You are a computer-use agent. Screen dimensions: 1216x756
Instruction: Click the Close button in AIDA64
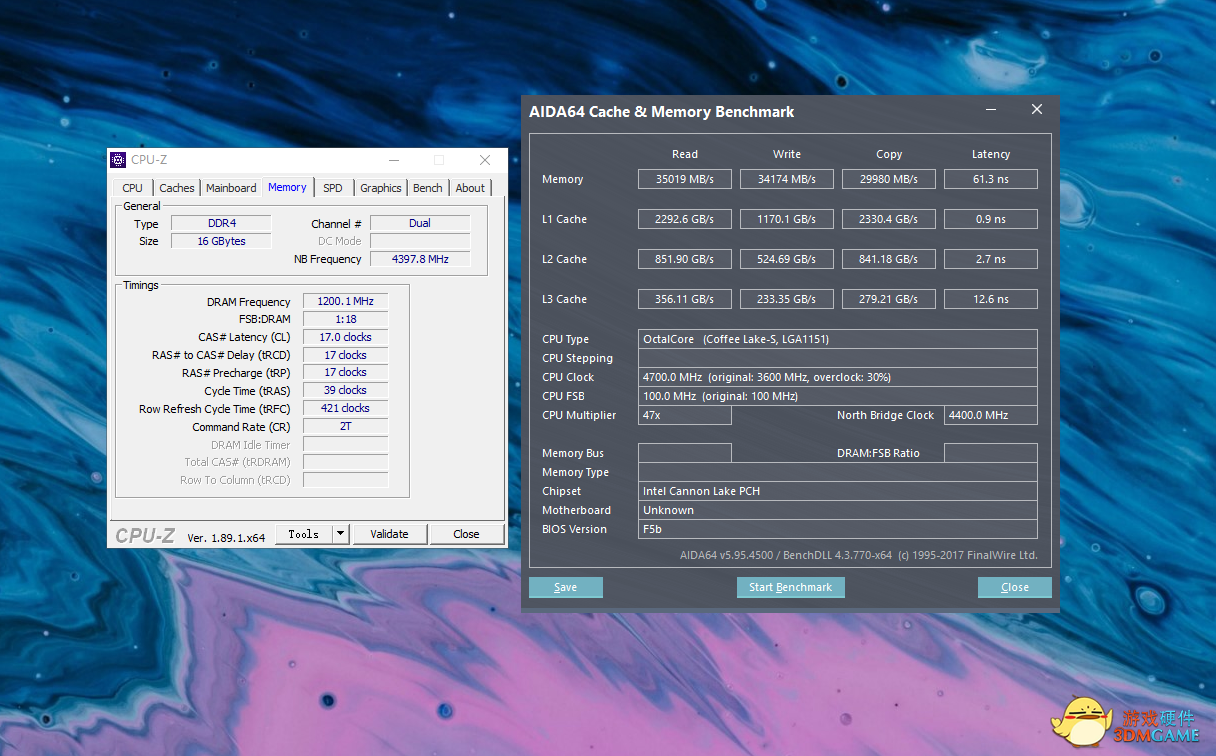tap(1015, 587)
